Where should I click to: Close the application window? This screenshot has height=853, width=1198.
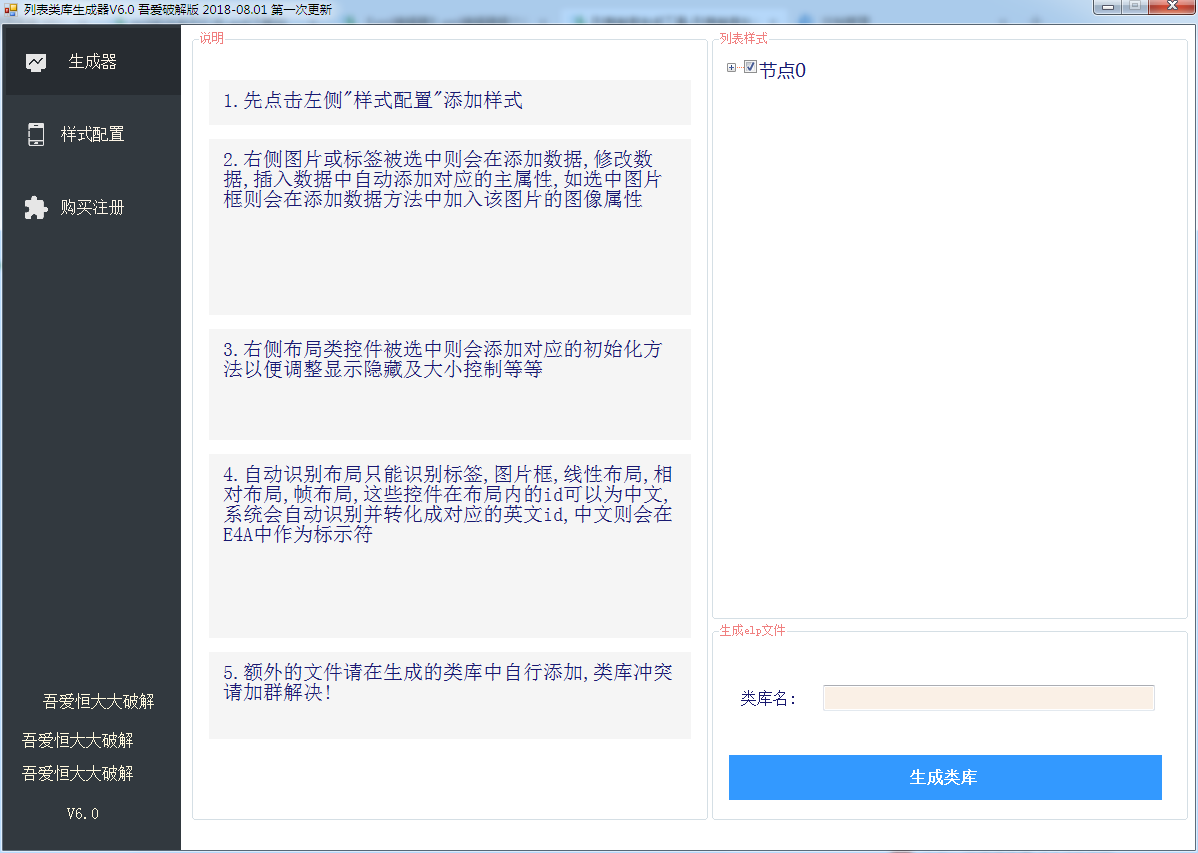coord(1172,7)
